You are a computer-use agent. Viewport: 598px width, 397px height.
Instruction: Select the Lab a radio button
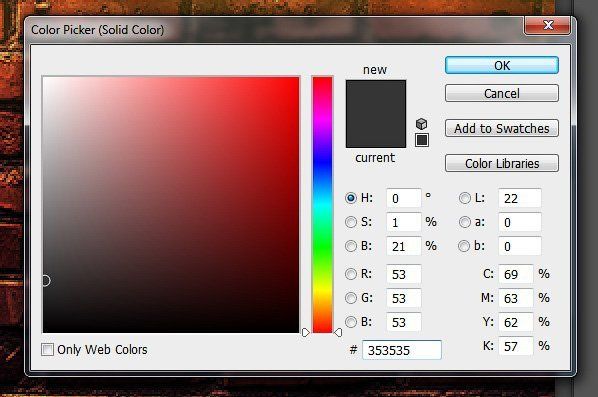pos(465,222)
